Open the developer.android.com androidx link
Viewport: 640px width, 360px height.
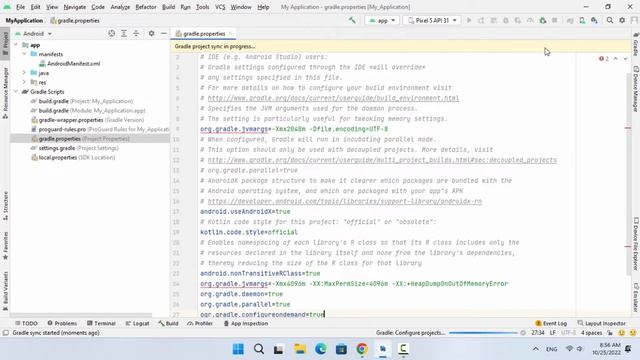click(344, 201)
